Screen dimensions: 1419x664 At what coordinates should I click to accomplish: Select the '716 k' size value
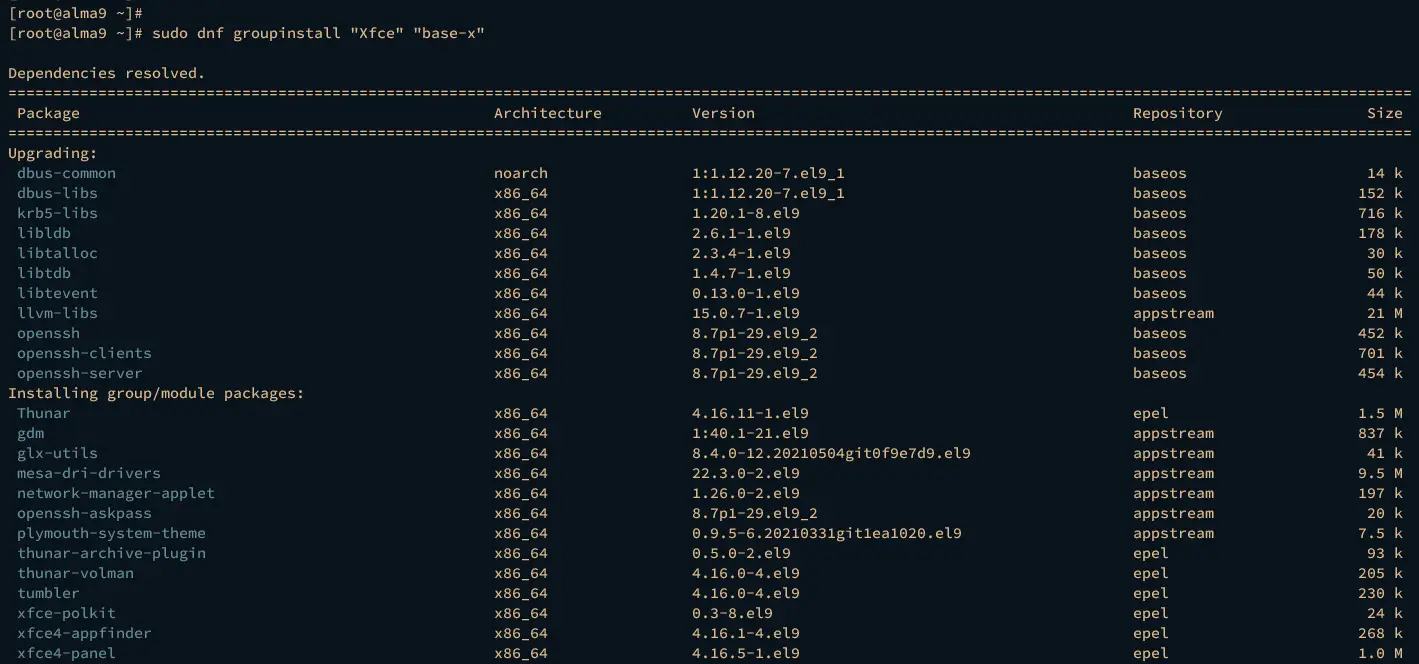[1380, 213]
